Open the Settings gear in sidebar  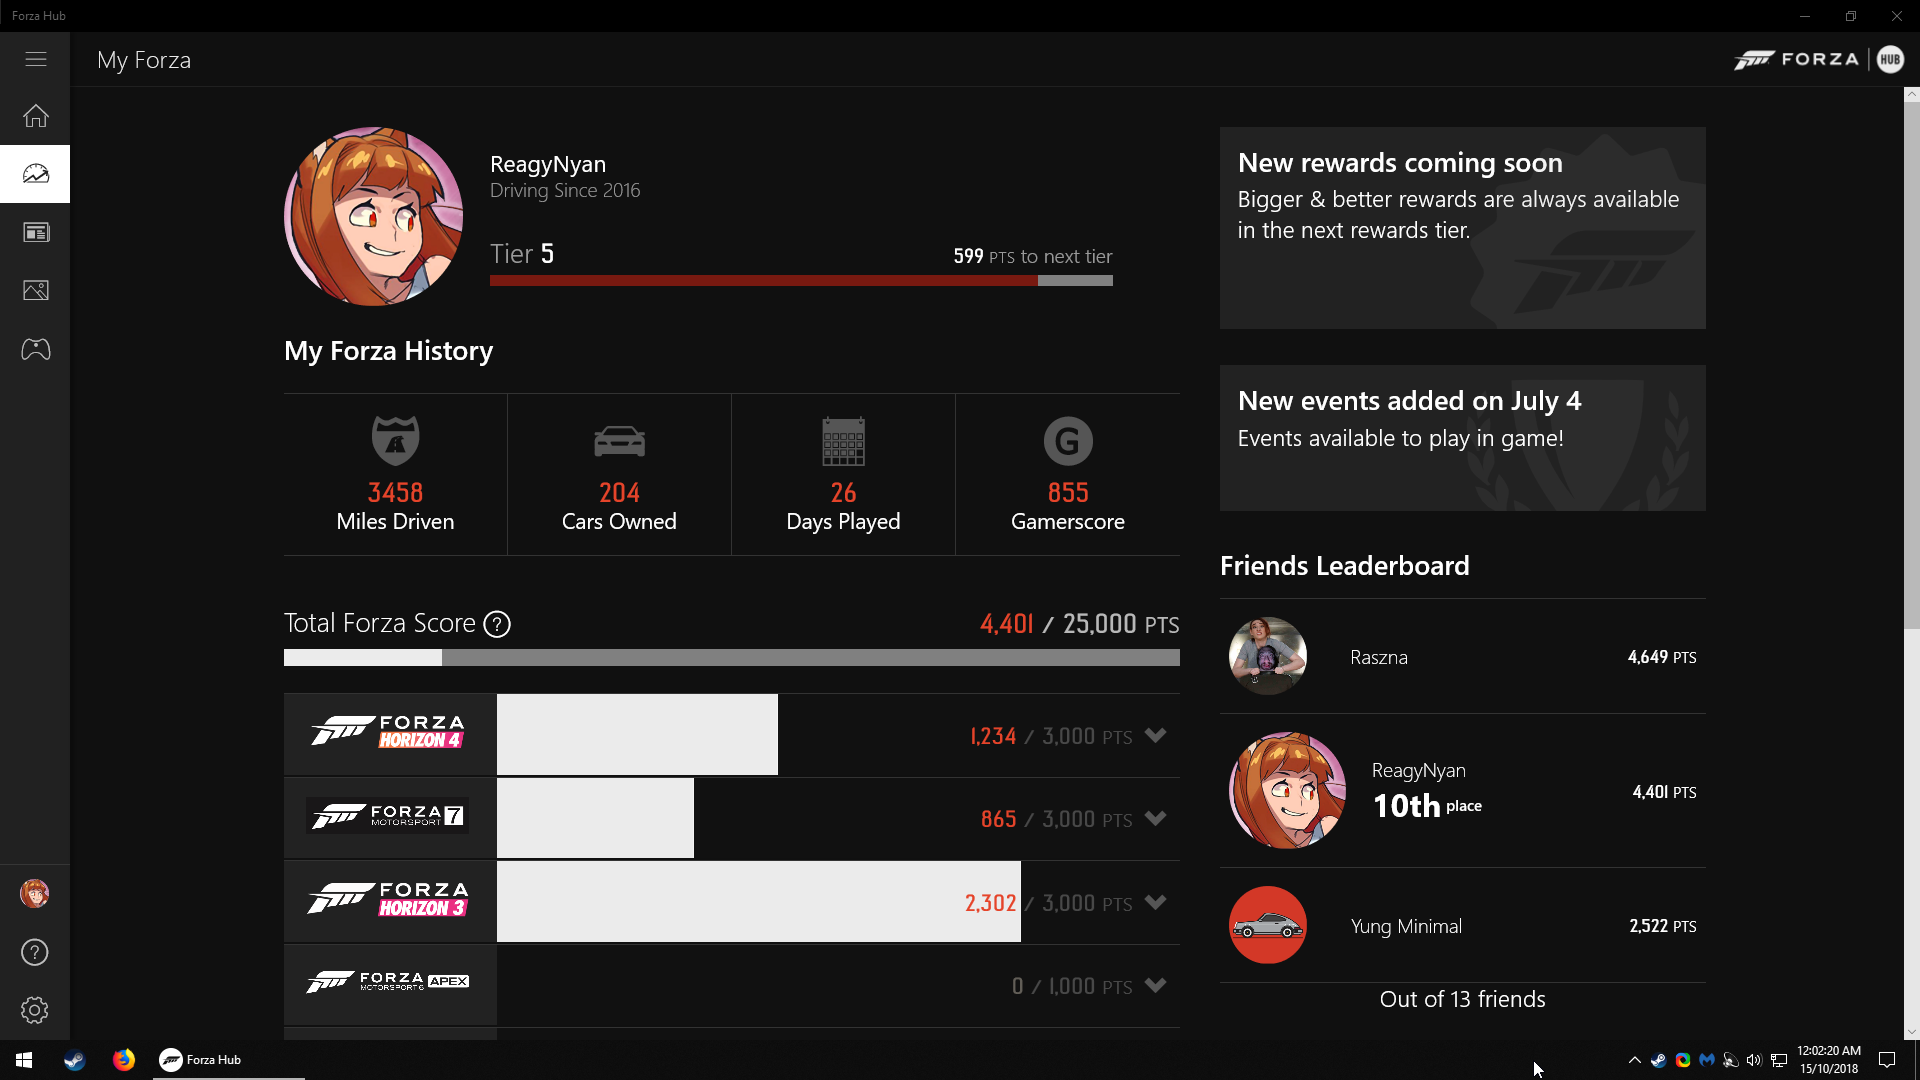point(35,1010)
